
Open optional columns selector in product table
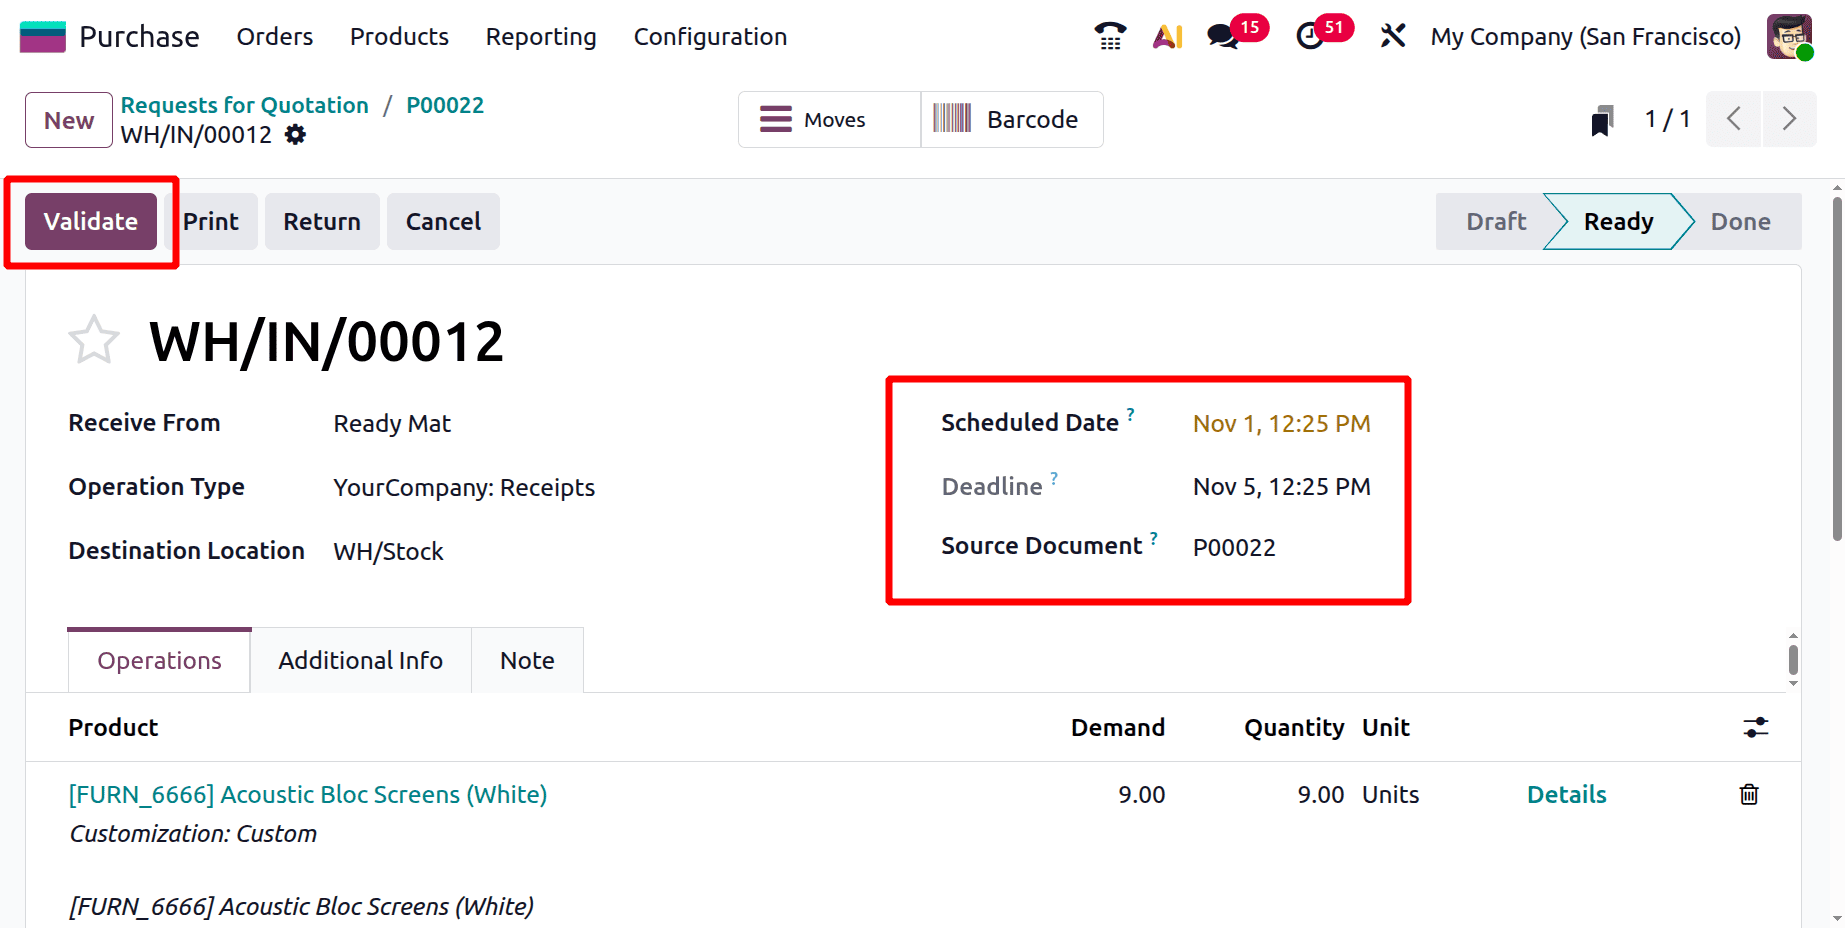tap(1756, 728)
